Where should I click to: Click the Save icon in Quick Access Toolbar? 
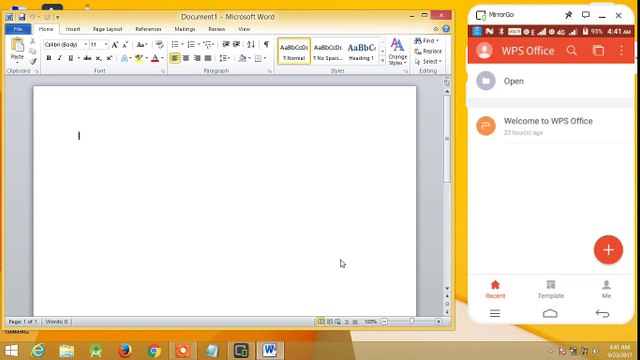(22, 17)
